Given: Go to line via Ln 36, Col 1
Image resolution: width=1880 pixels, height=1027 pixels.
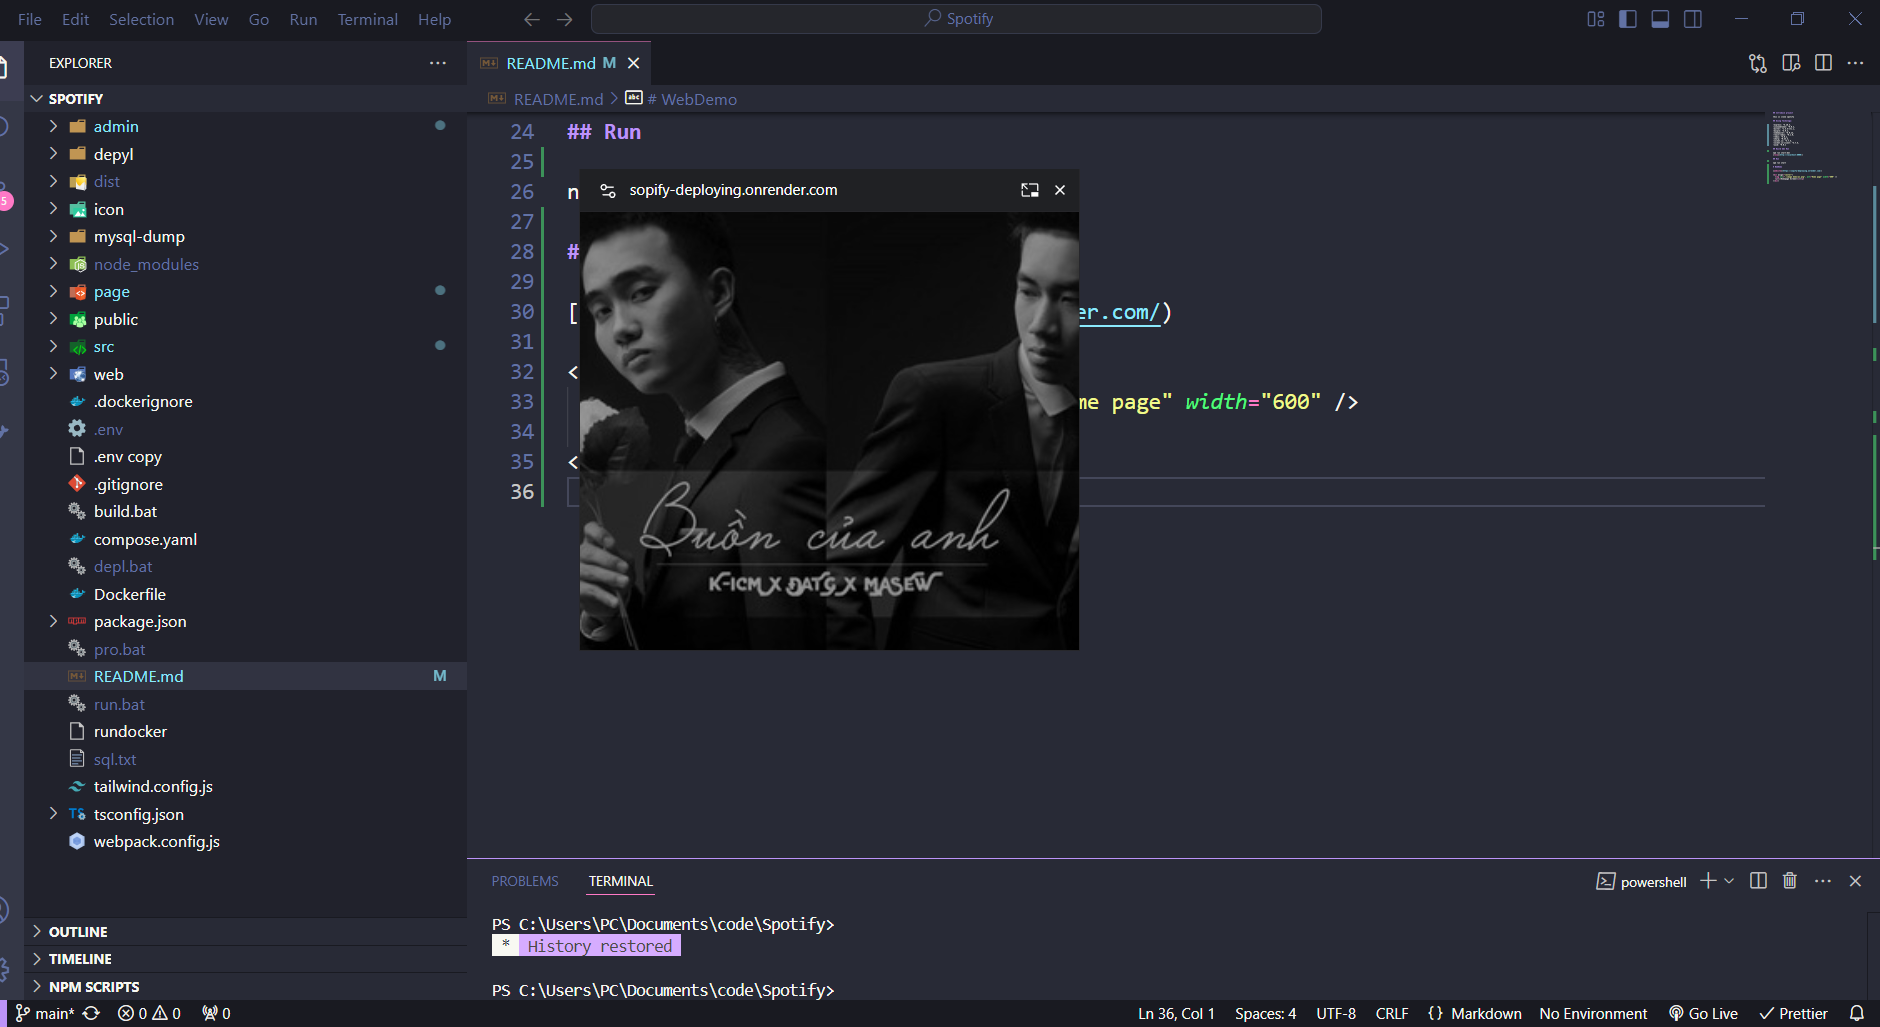Looking at the screenshot, I should tap(1176, 1013).
